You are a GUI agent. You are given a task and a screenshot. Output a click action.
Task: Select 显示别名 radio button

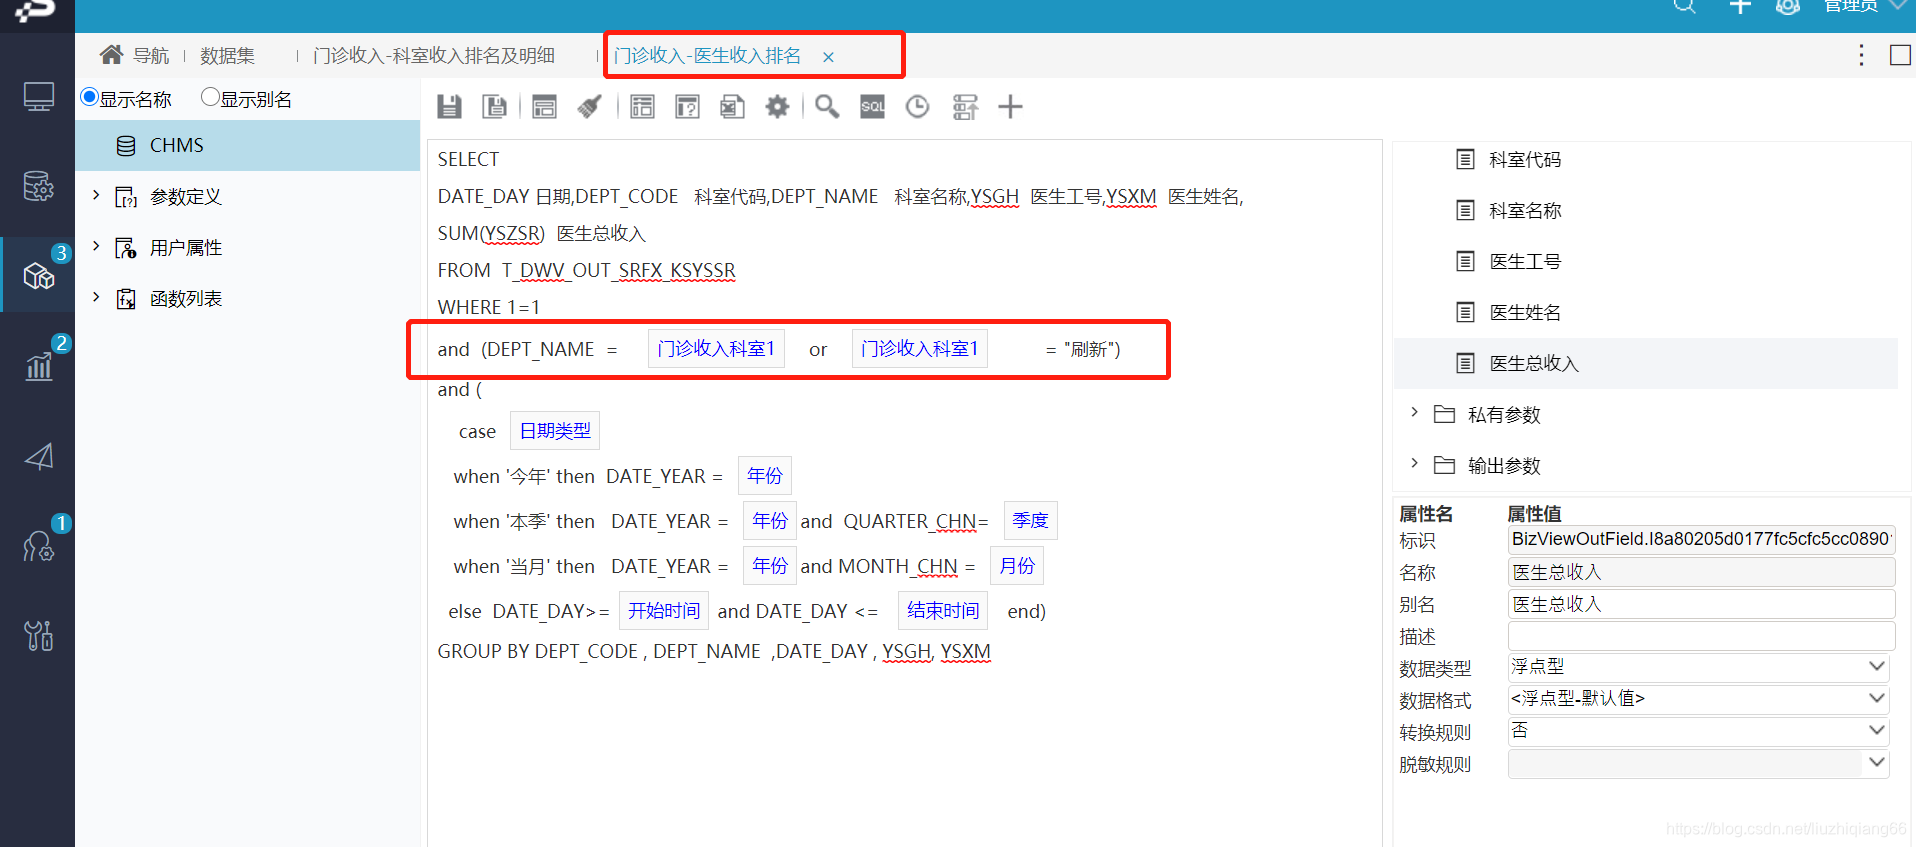click(x=210, y=97)
